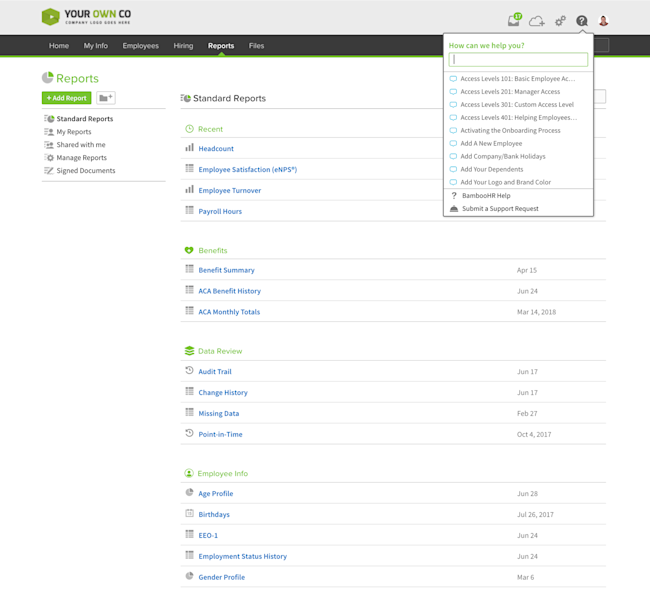Open Access Levels 101 help article

[518, 79]
